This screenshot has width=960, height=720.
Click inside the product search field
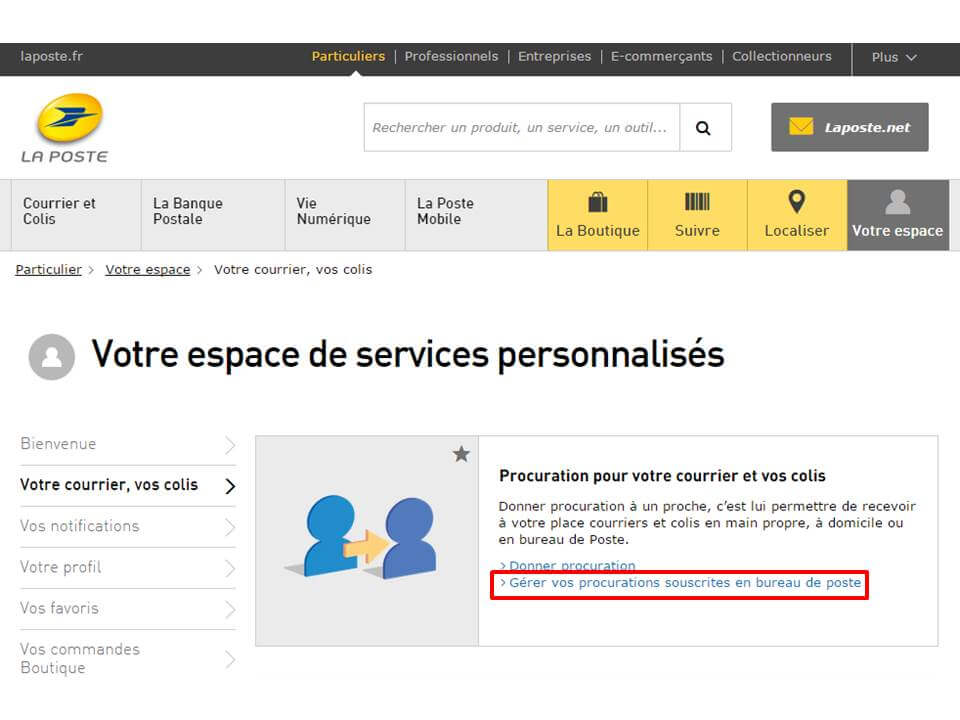coord(520,127)
